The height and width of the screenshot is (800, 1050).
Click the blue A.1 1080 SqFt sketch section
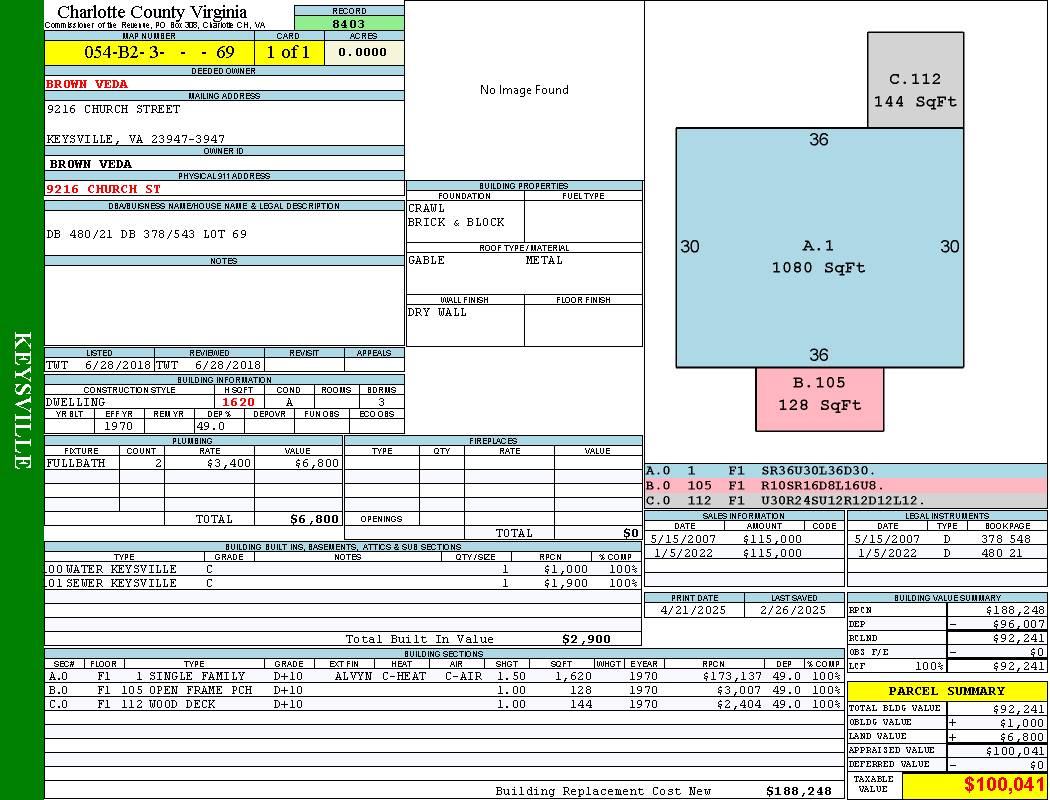pos(819,248)
